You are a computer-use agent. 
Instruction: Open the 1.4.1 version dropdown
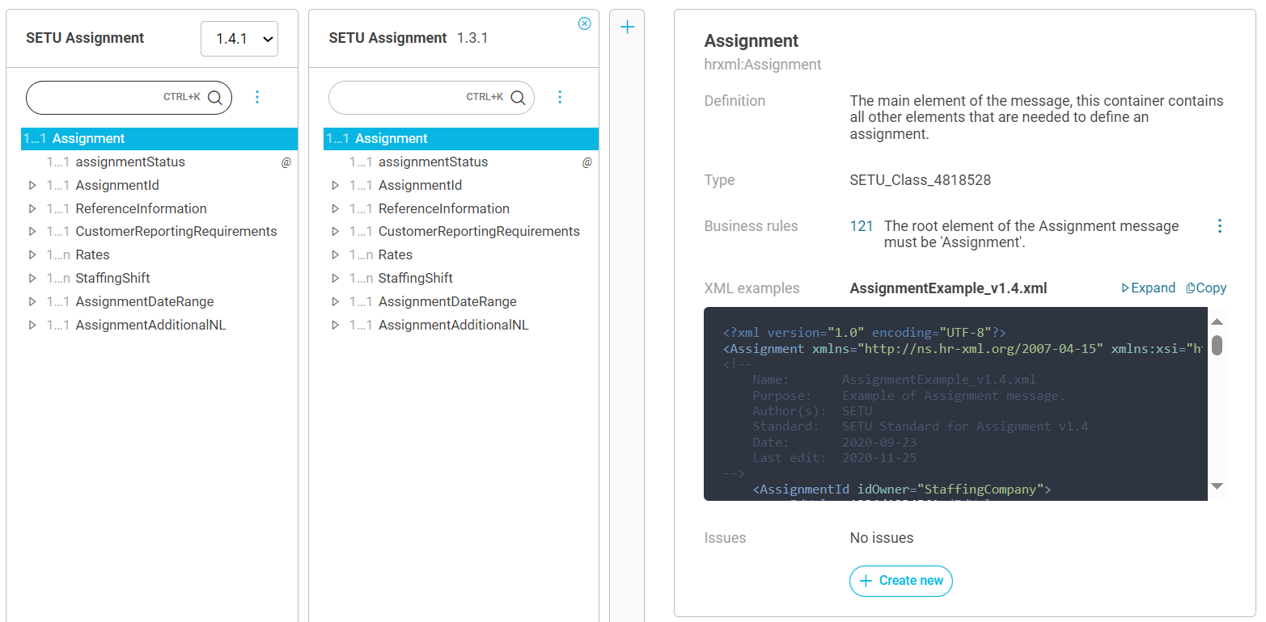coord(239,39)
